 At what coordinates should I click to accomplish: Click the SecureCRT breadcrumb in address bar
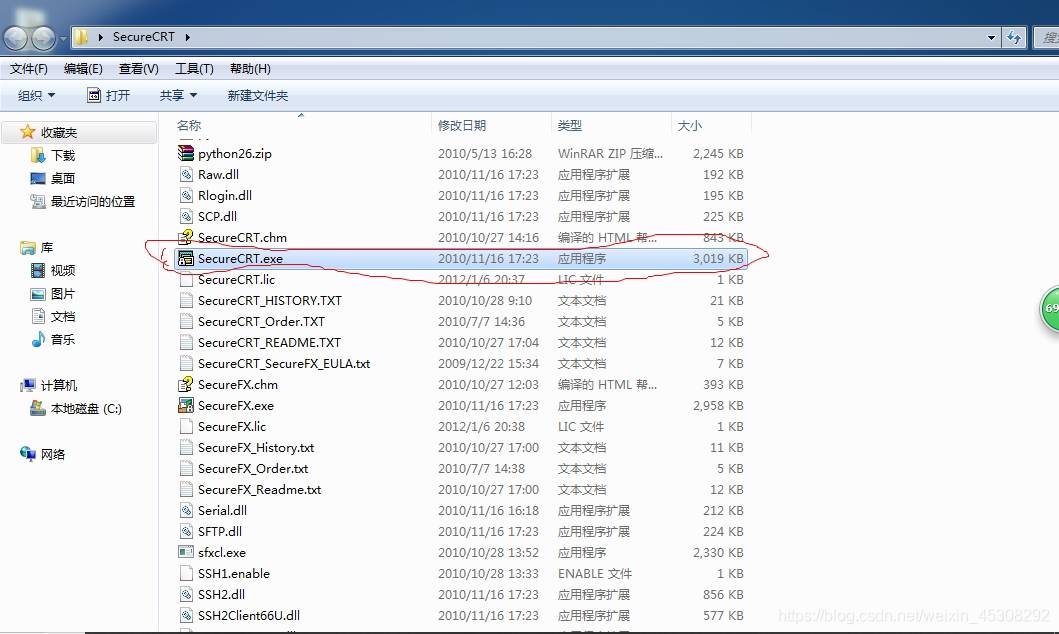coord(143,36)
